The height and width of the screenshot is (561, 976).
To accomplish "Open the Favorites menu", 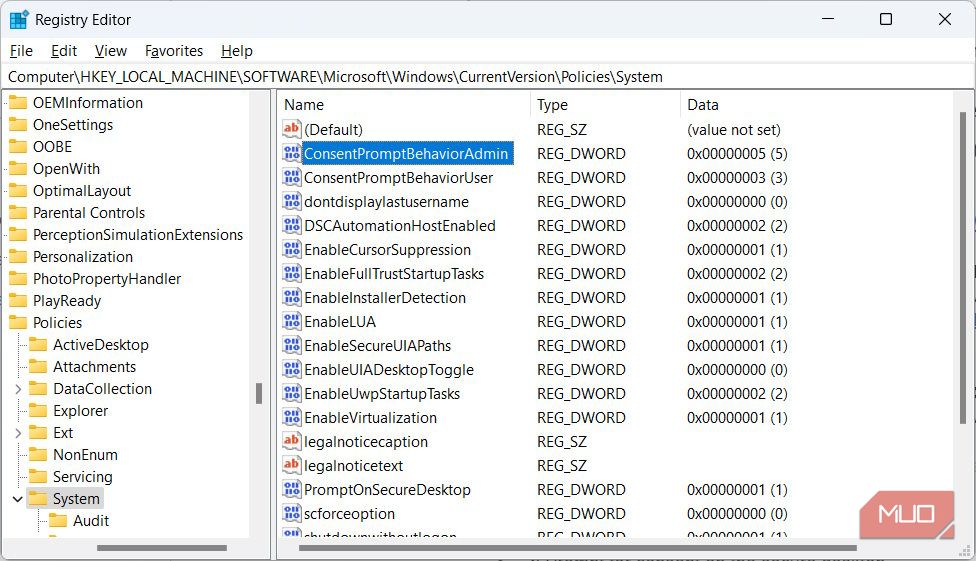I will point(174,51).
